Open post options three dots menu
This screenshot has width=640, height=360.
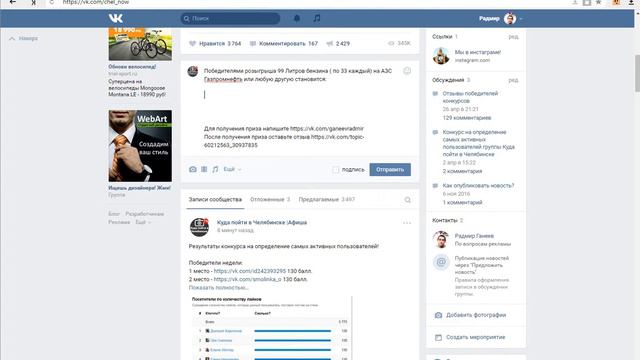tap(407, 223)
